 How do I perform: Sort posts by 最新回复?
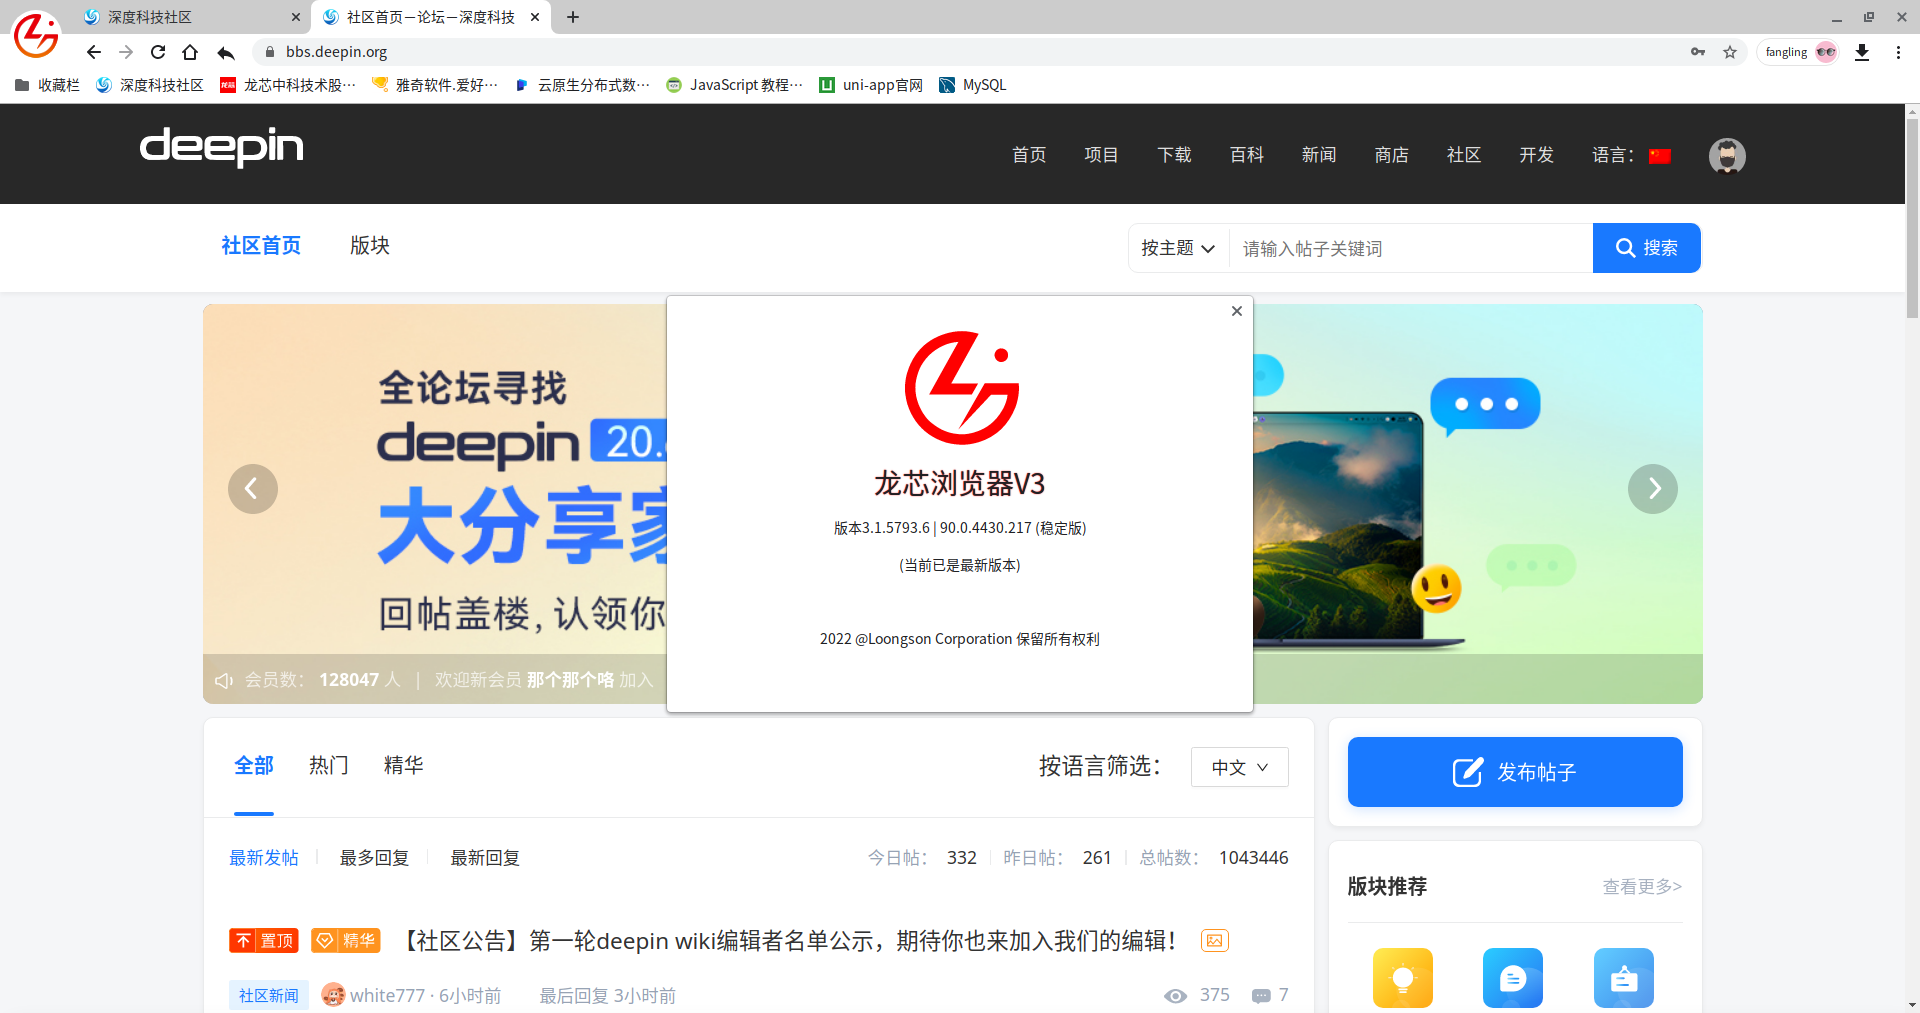pos(485,858)
